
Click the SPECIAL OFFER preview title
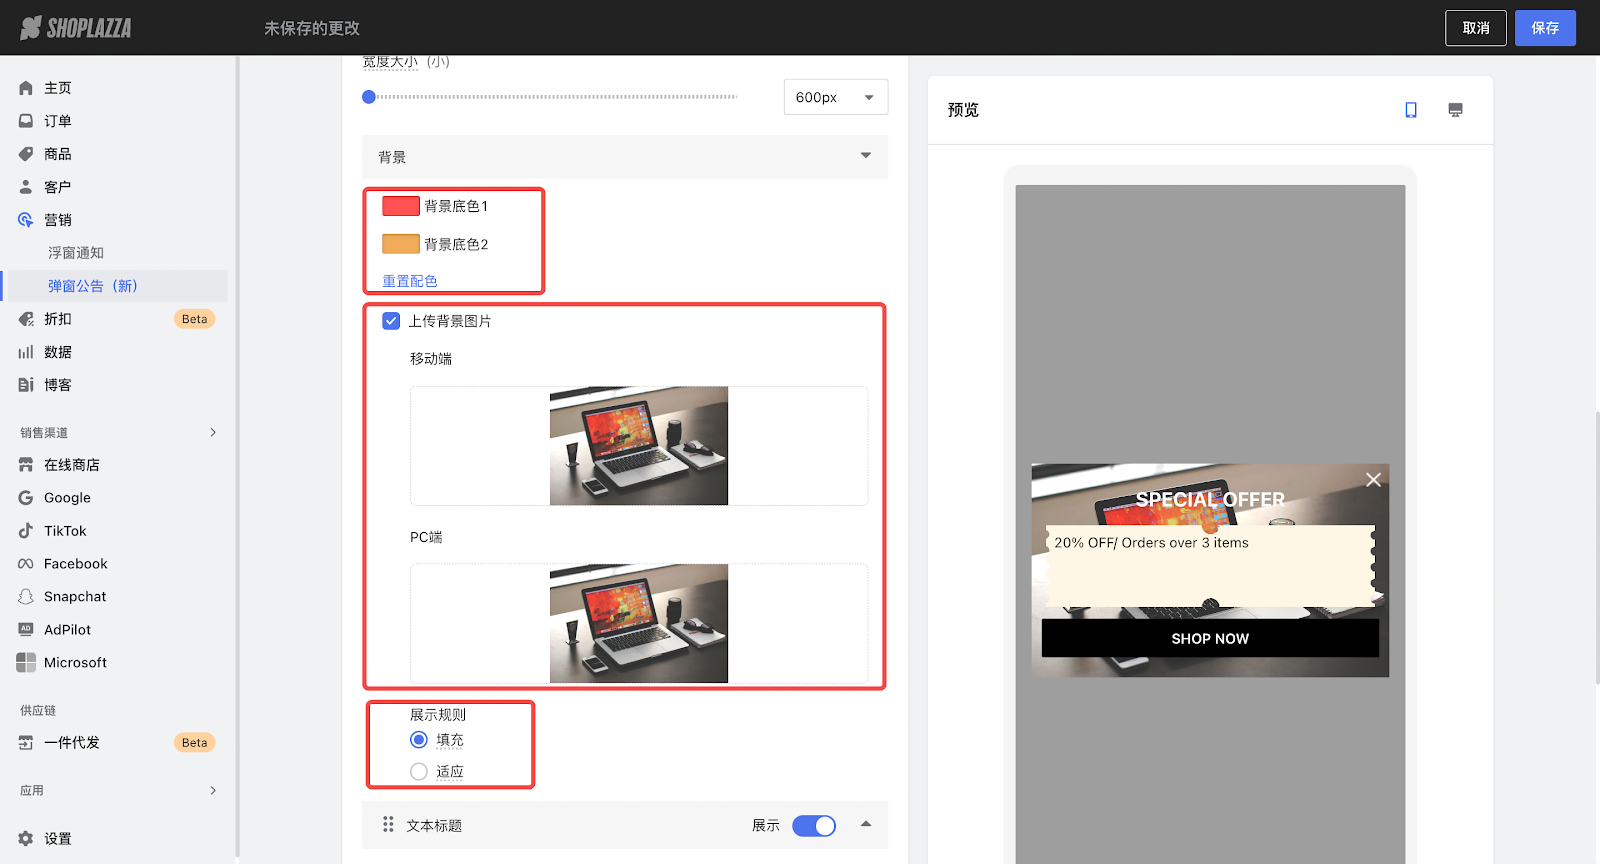[x=1210, y=499]
